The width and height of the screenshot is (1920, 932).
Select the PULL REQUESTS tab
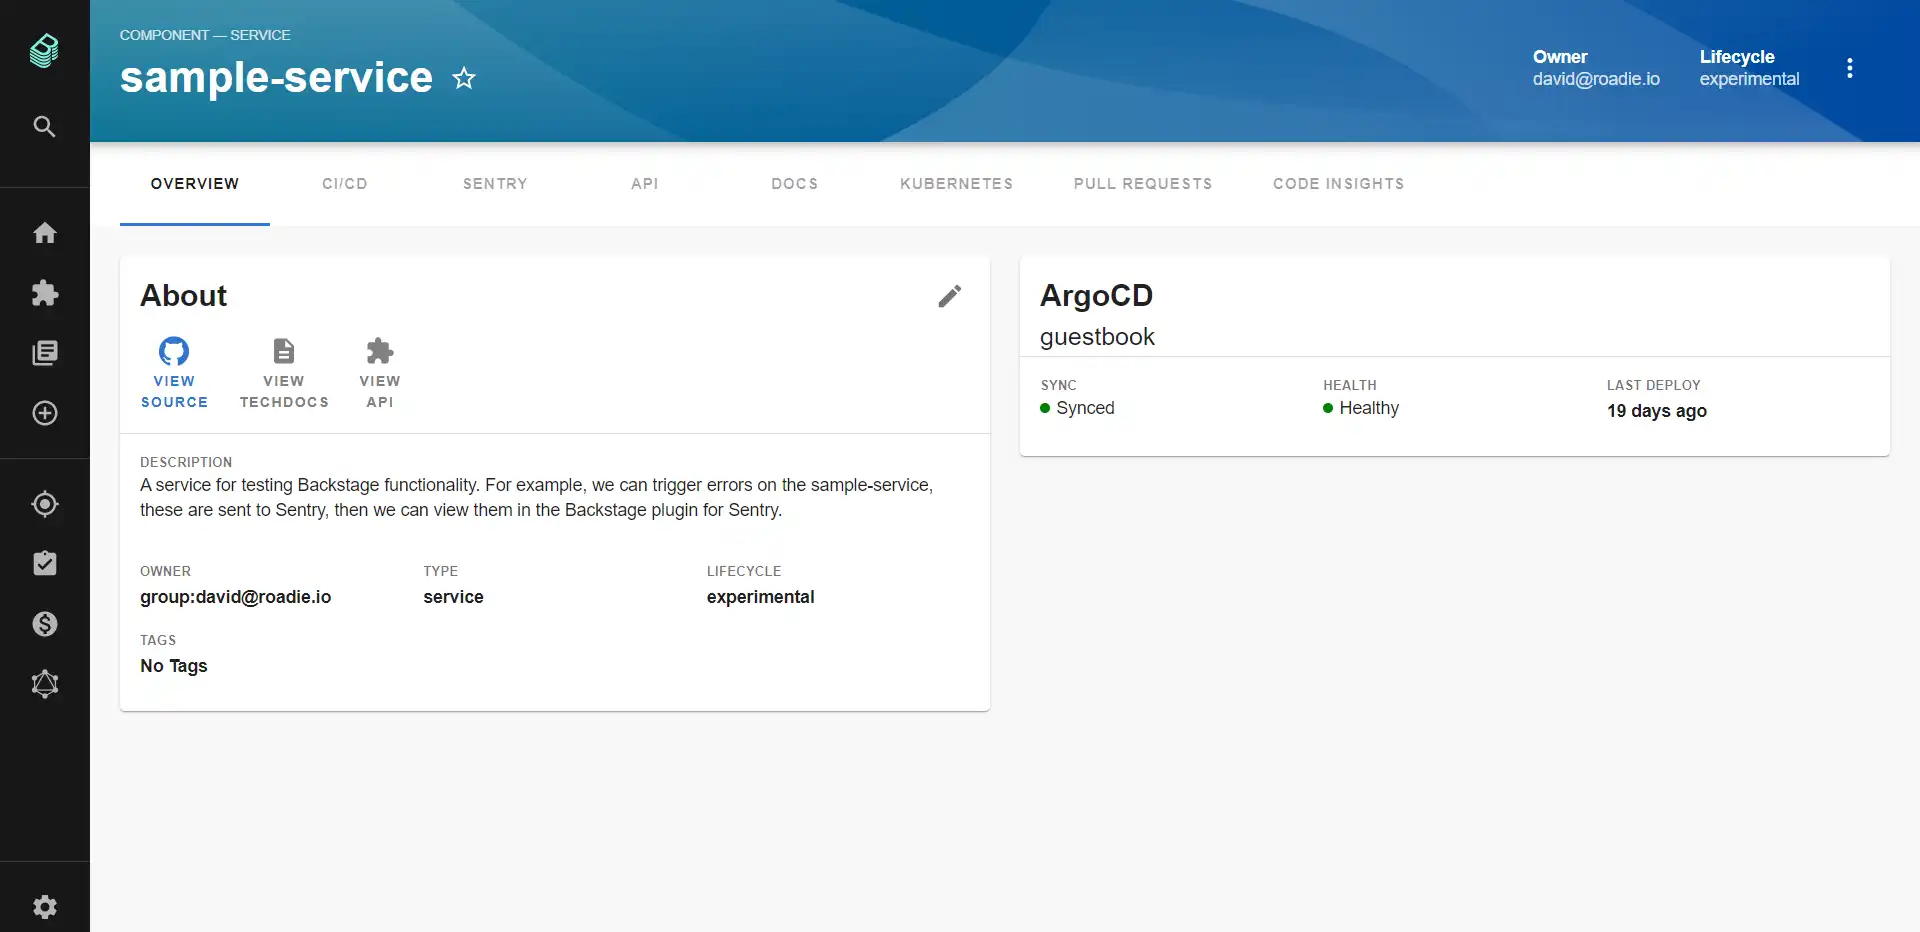click(1142, 184)
